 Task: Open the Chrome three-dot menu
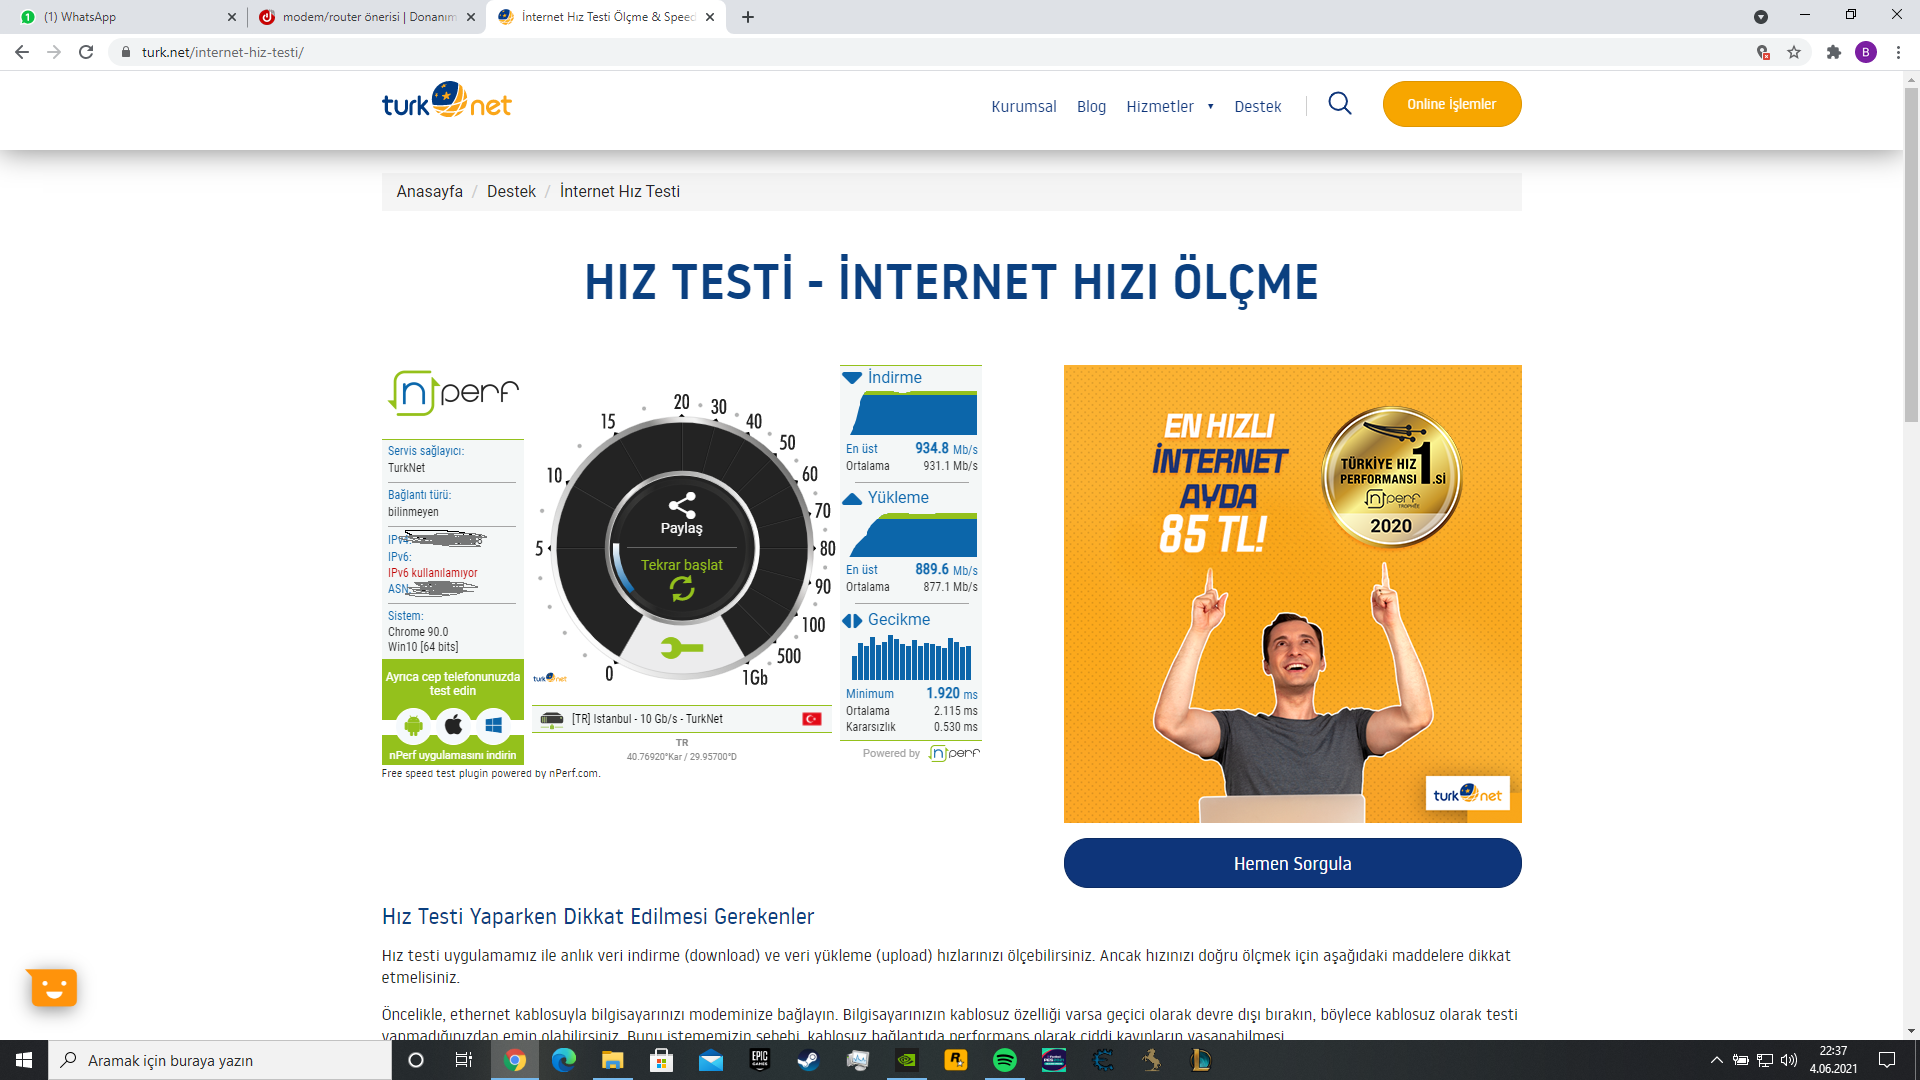tap(1898, 52)
